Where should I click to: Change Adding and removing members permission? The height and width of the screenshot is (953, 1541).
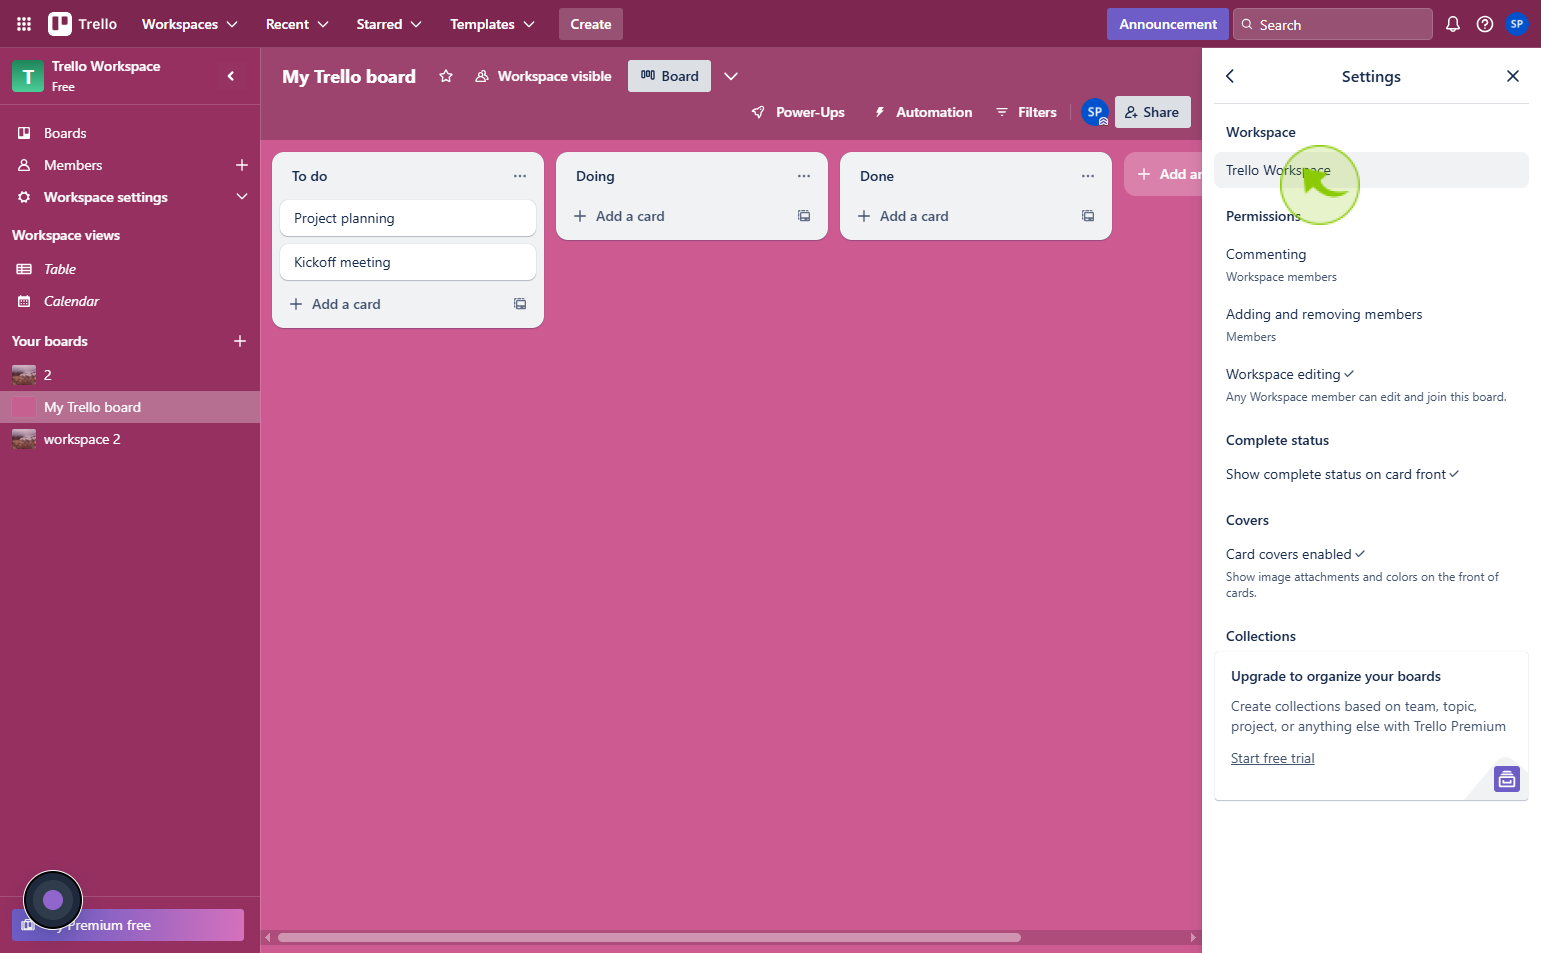click(x=1371, y=325)
